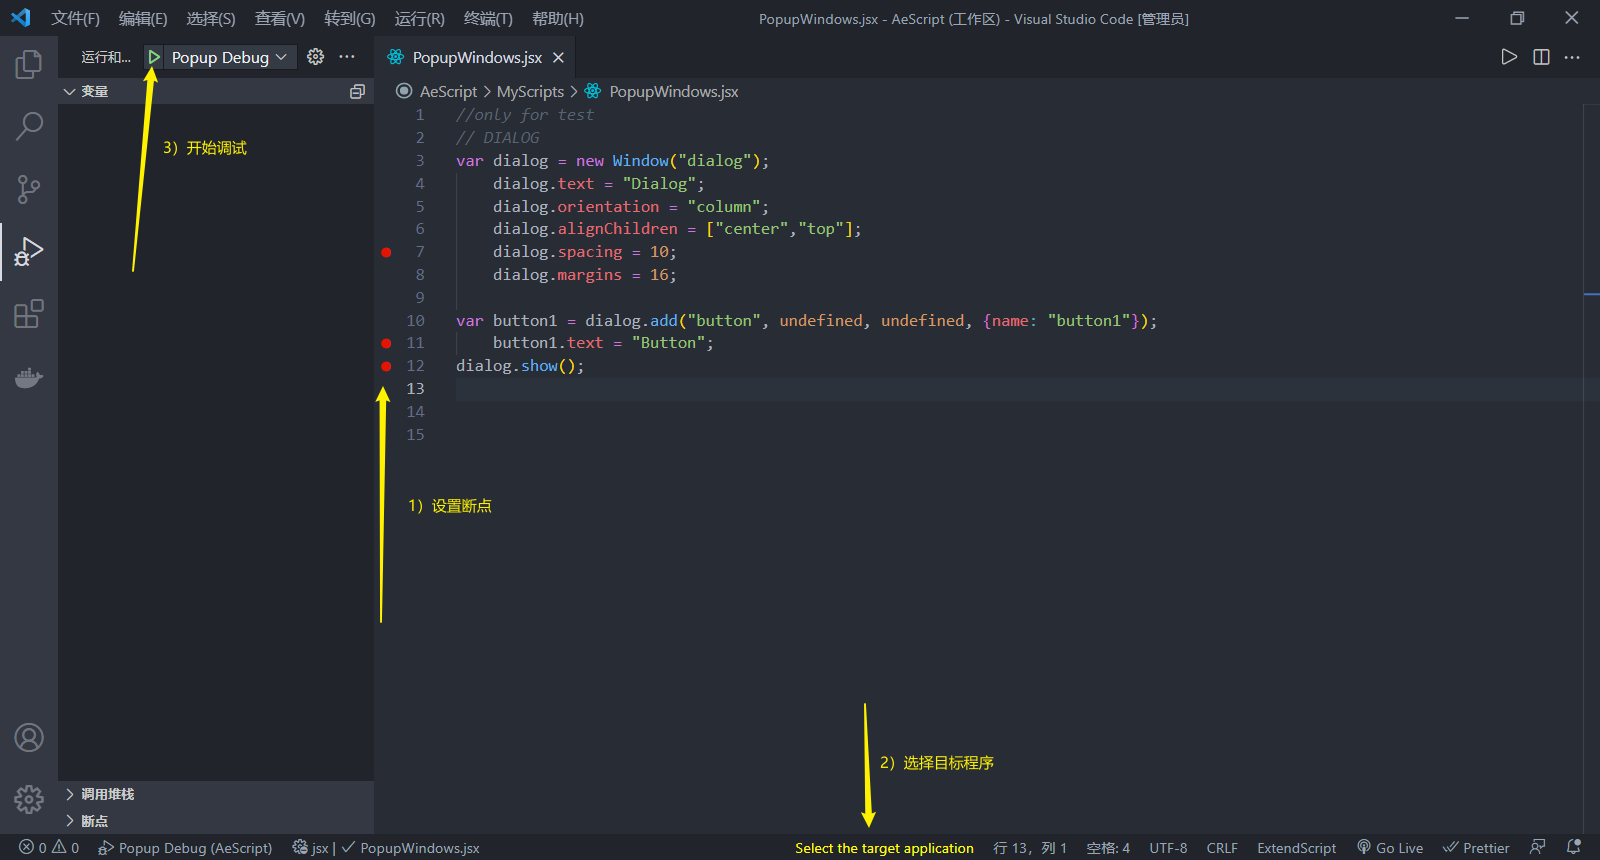The image size is (1600, 860).
Task: Split the editor to the right
Action: point(1541,57)
